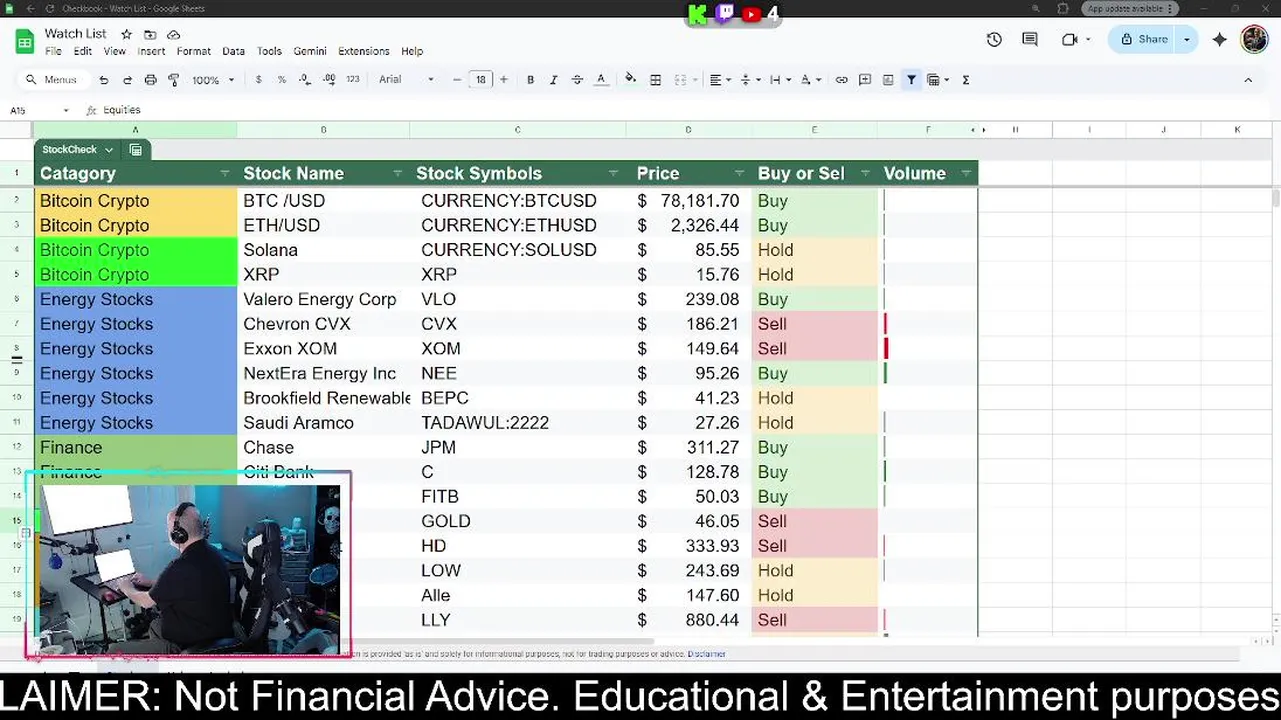Screen dimensions: 1281x720
Task: Insert a comment from the toolbar
Action: tap(865, 80)
